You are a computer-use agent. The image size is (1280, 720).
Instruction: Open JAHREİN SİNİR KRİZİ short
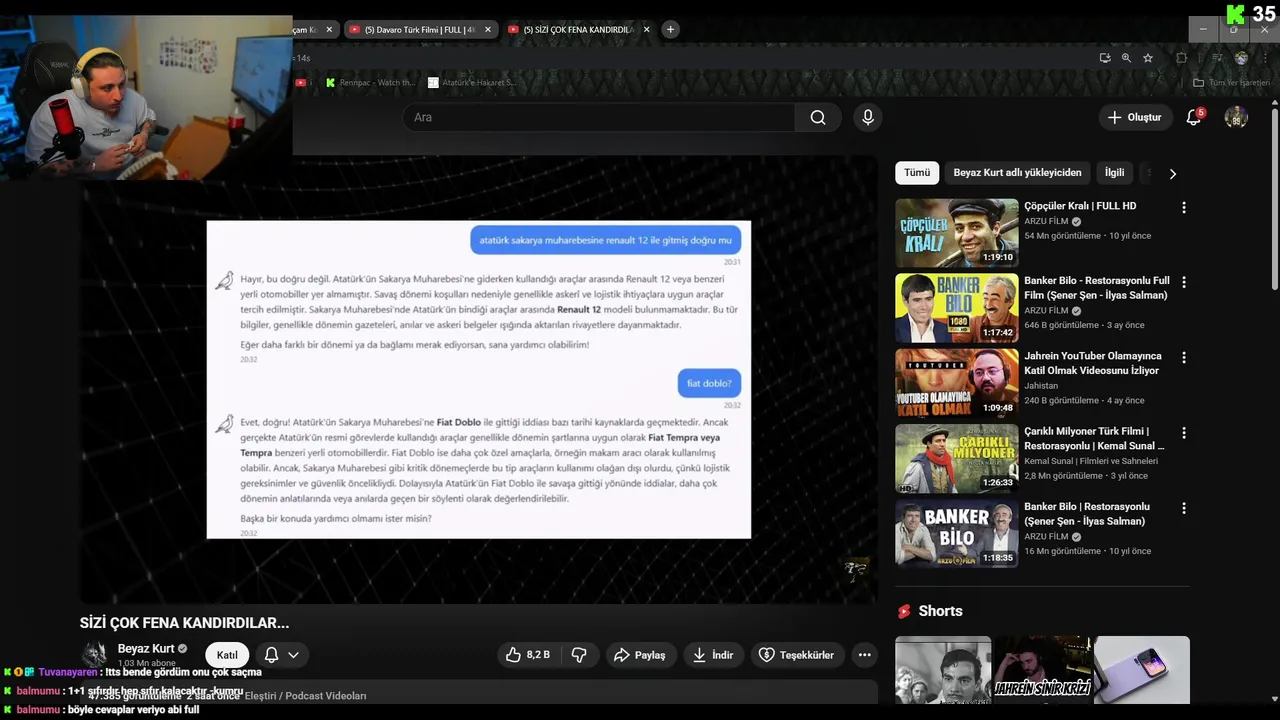coord(1042,670)
